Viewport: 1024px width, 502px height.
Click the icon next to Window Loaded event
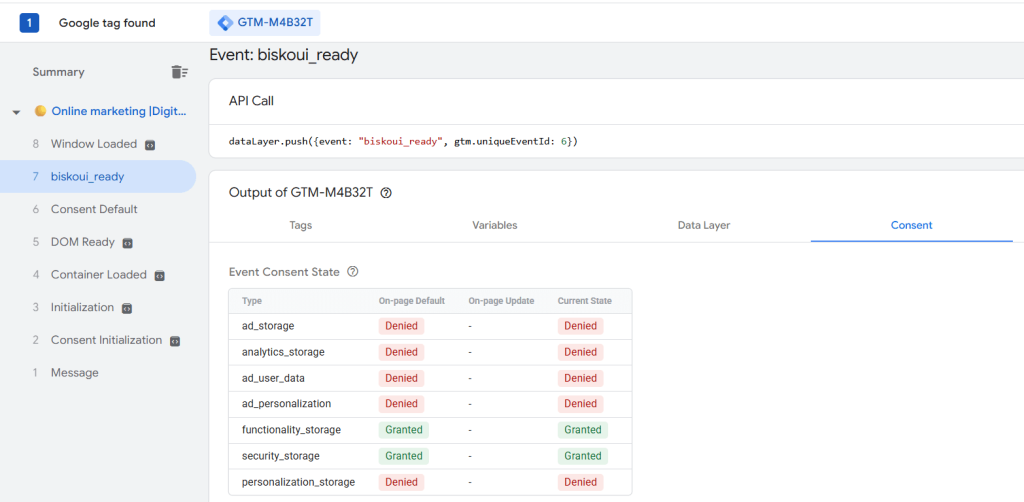(150, 145)
